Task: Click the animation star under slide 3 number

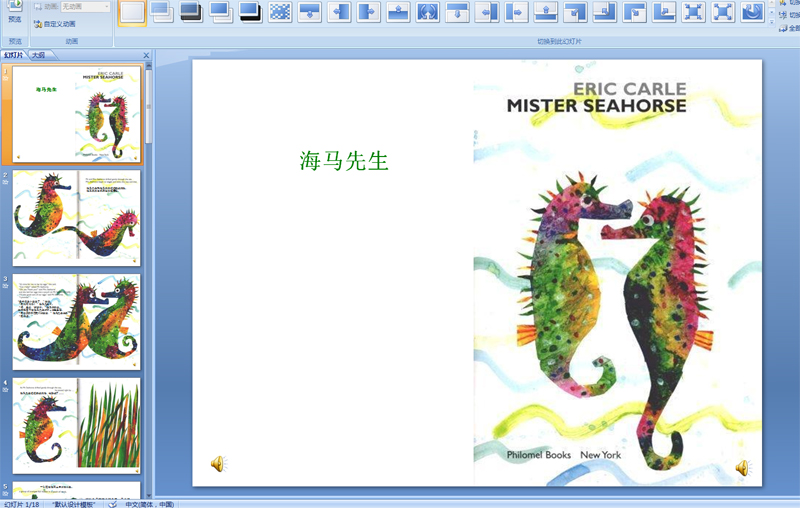Action: click(6, 286)
